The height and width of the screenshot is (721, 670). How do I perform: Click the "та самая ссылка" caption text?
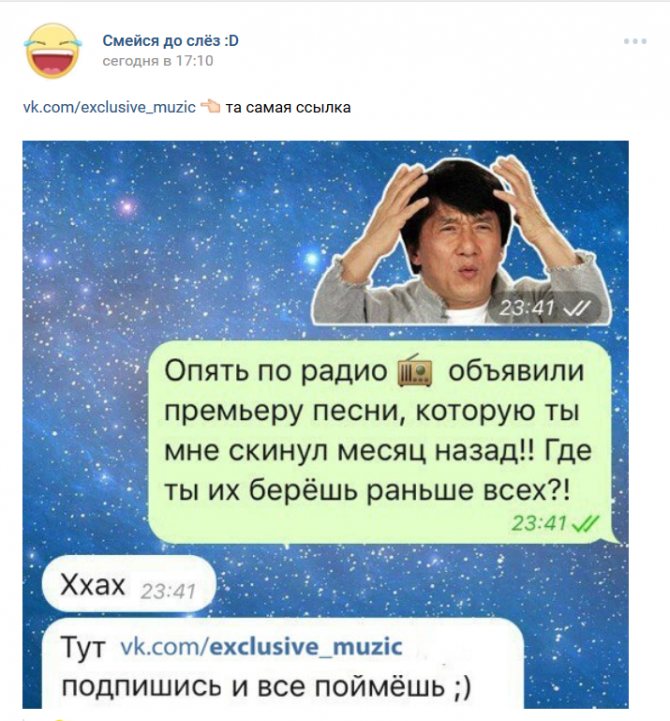288,107
